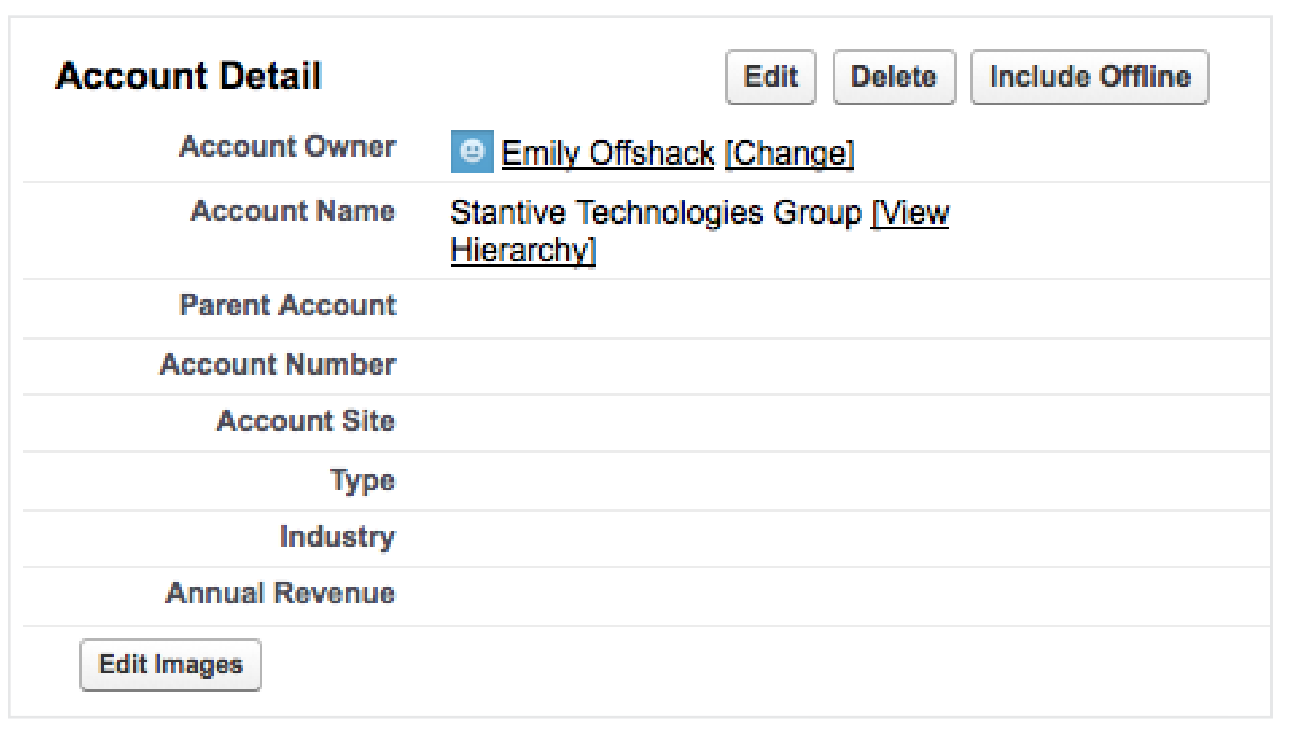Click the Account Owner field label
This screenshot has height=744, width=1292.
(287, 147)
